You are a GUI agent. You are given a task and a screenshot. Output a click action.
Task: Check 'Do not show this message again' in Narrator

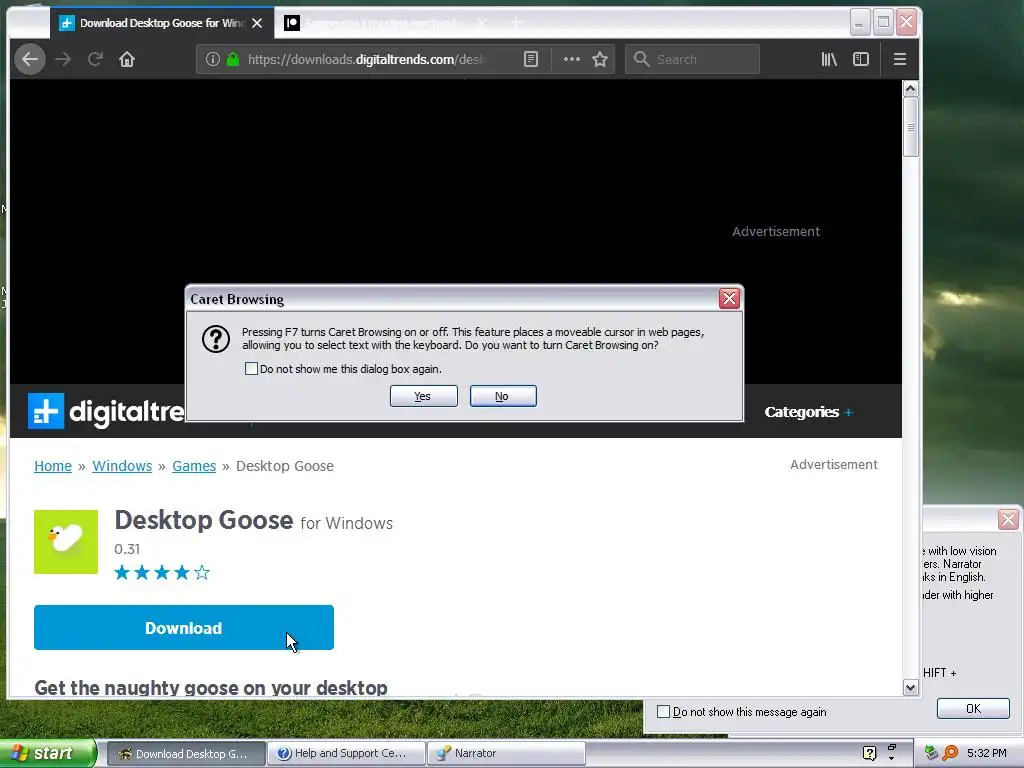click(x=663, y=712)
